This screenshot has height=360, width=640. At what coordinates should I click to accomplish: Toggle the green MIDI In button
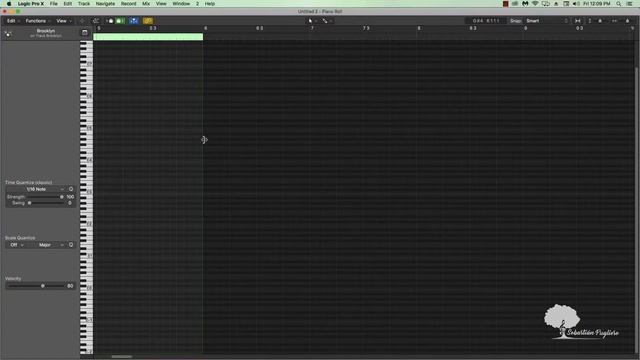click(x=120, y=21)
